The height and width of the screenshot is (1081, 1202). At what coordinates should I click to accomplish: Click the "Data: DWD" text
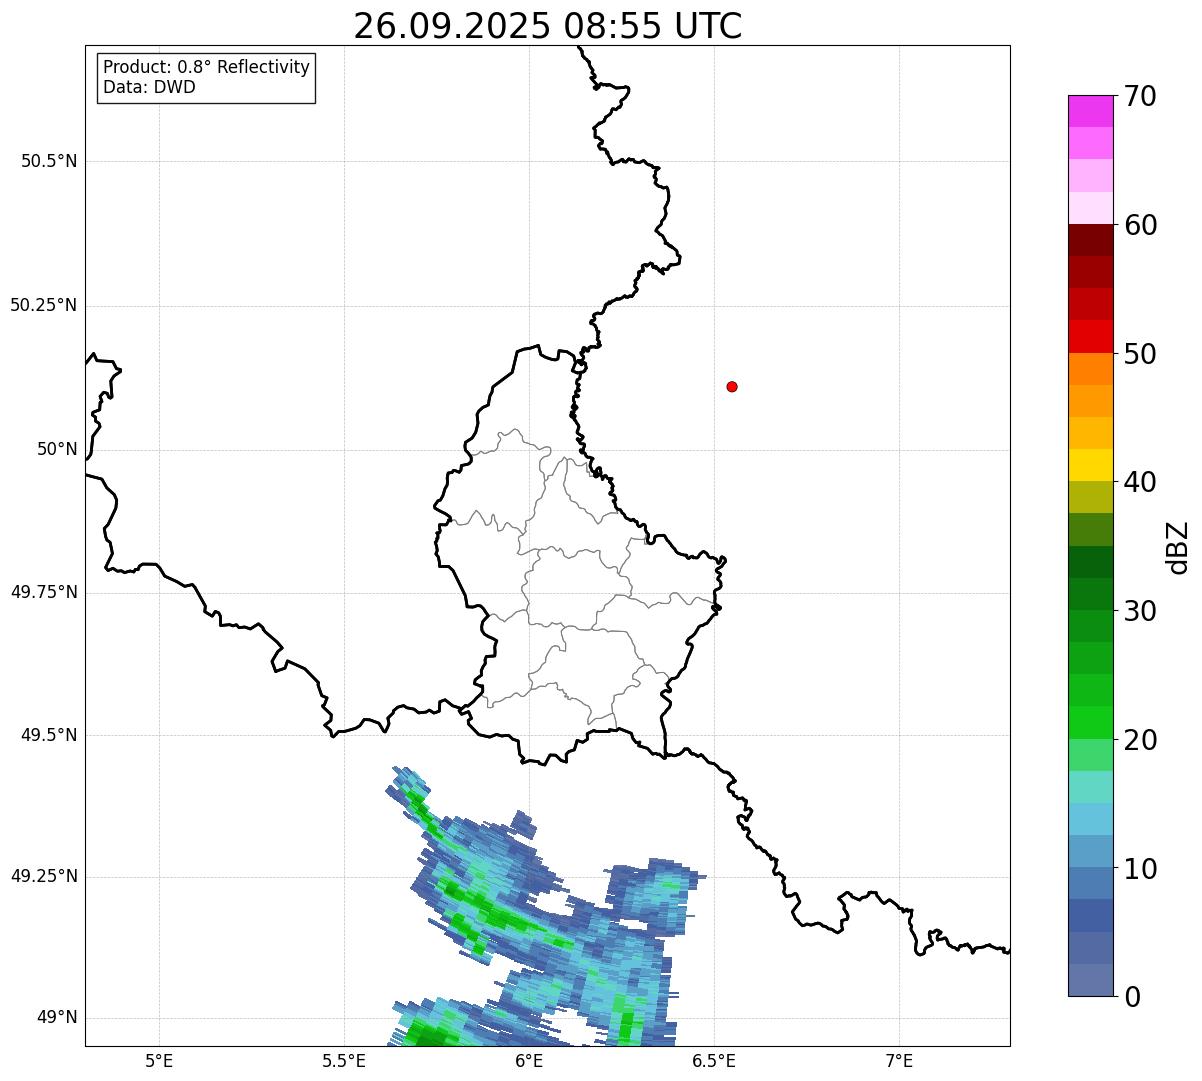(x=149, y=87)
